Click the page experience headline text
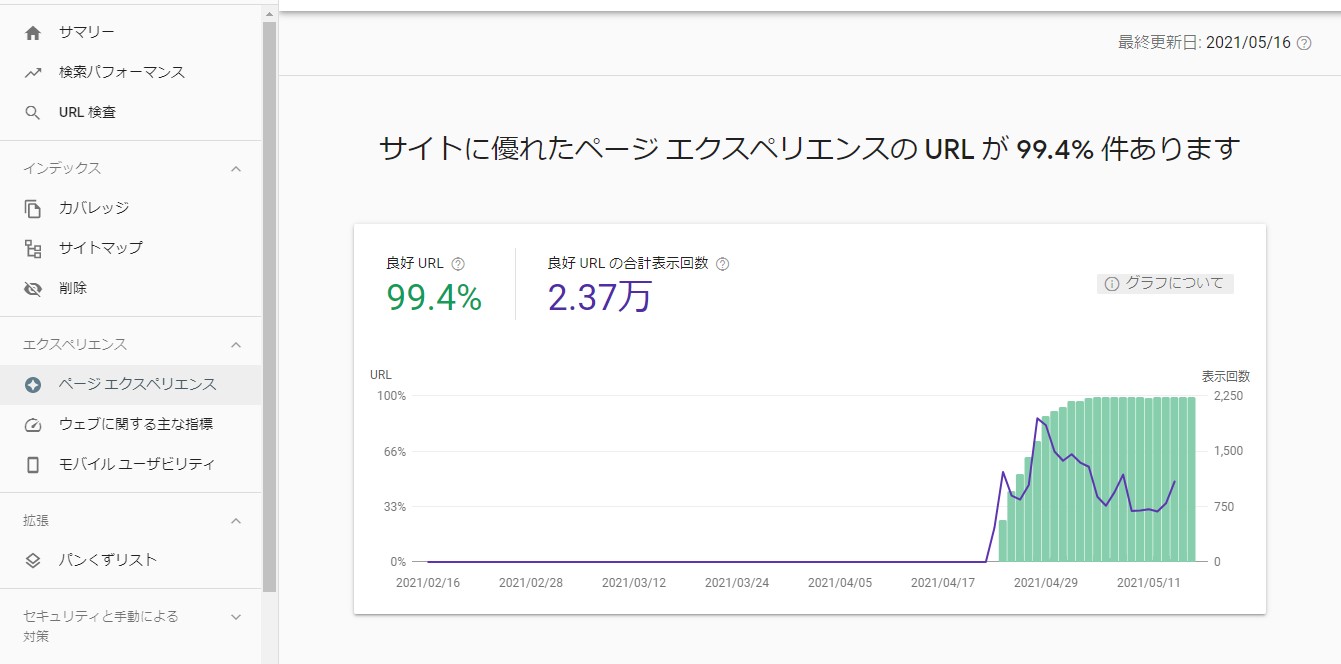 tap(810, 150)
